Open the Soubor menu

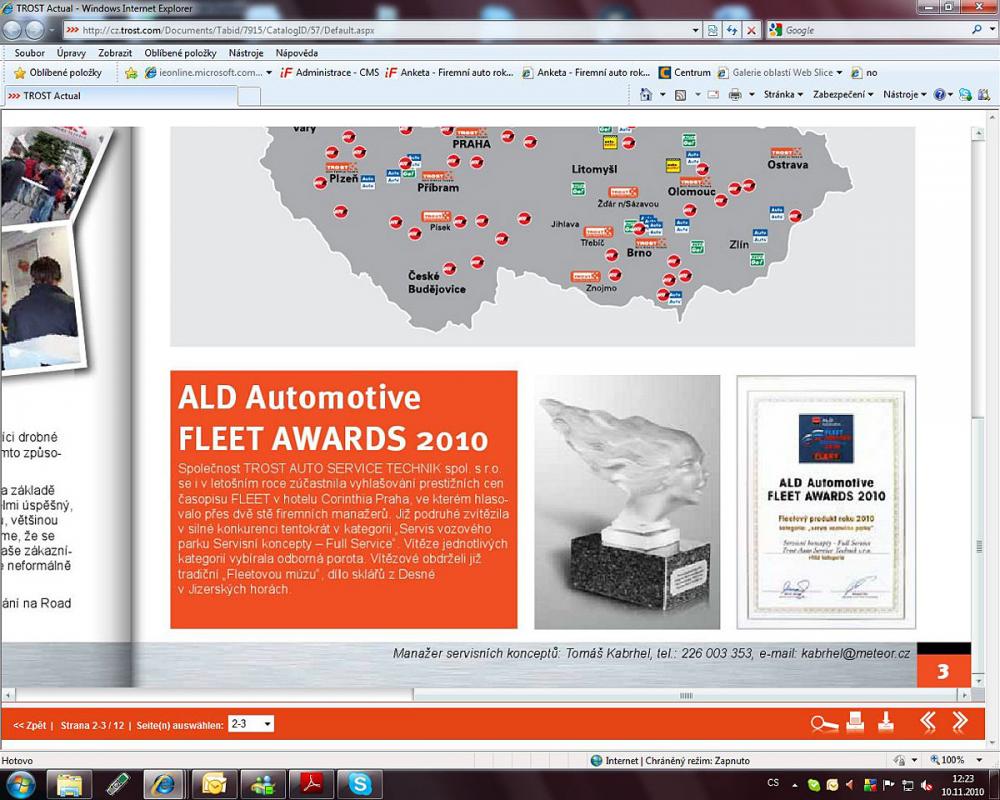click(x=29, y=53)
